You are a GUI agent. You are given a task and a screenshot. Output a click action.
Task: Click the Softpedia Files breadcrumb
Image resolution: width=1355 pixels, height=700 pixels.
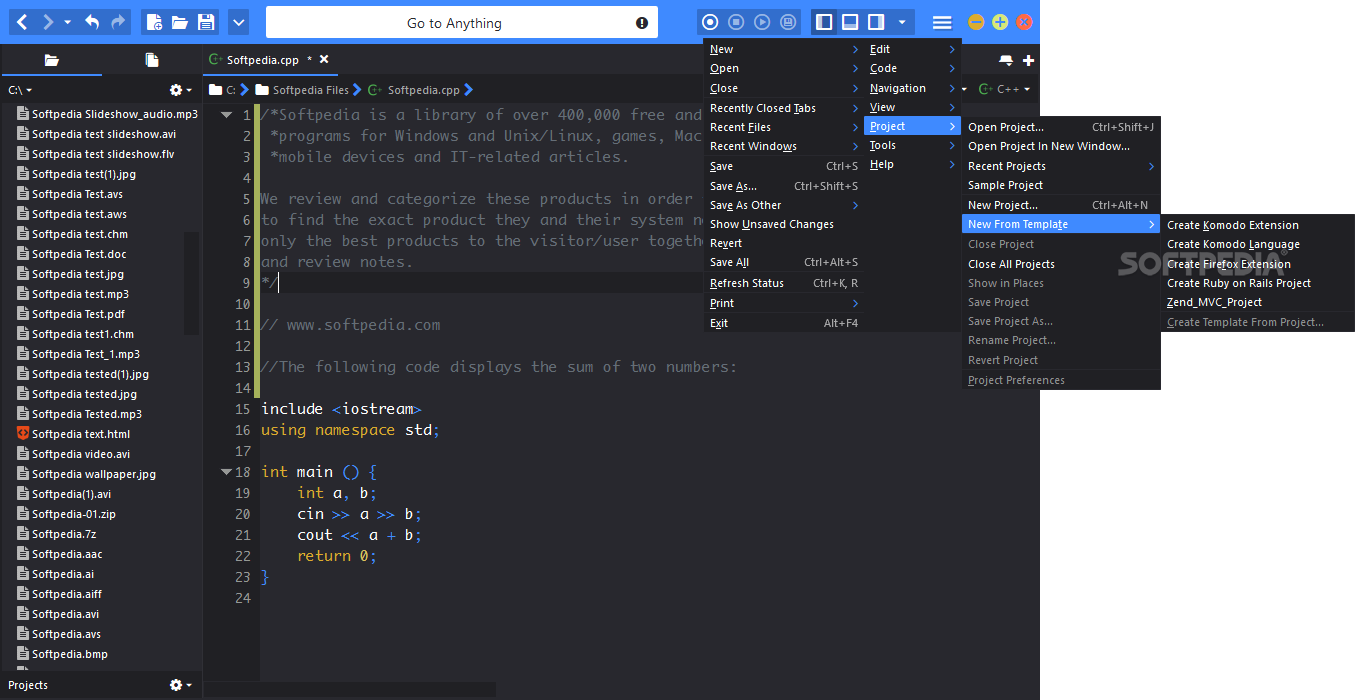point(302,90)
